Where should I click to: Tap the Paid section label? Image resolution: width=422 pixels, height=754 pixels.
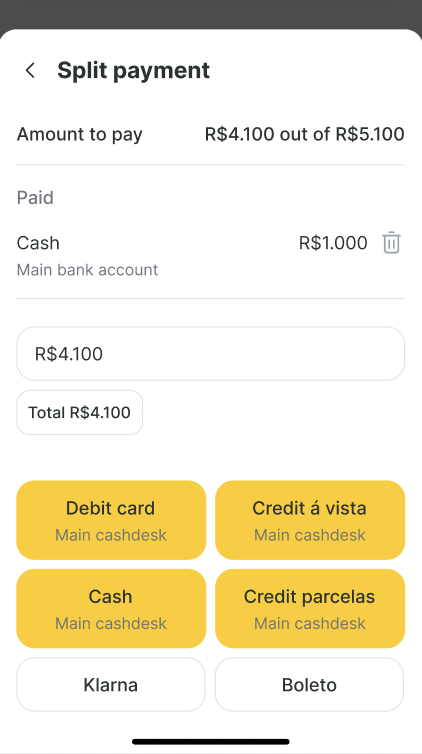tap(35, 198)
